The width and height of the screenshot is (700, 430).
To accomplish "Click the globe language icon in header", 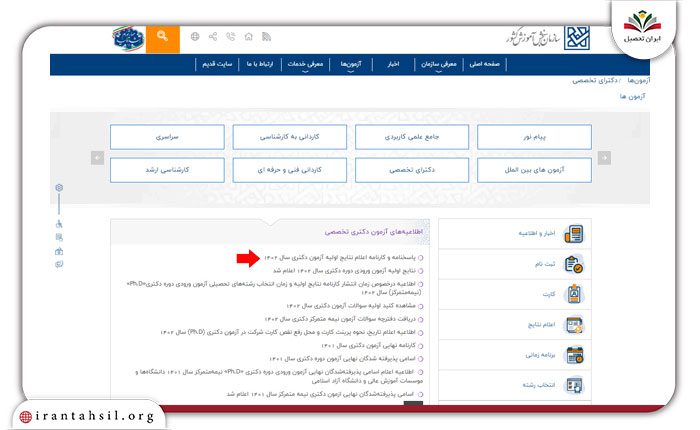I will pos(195,37).
